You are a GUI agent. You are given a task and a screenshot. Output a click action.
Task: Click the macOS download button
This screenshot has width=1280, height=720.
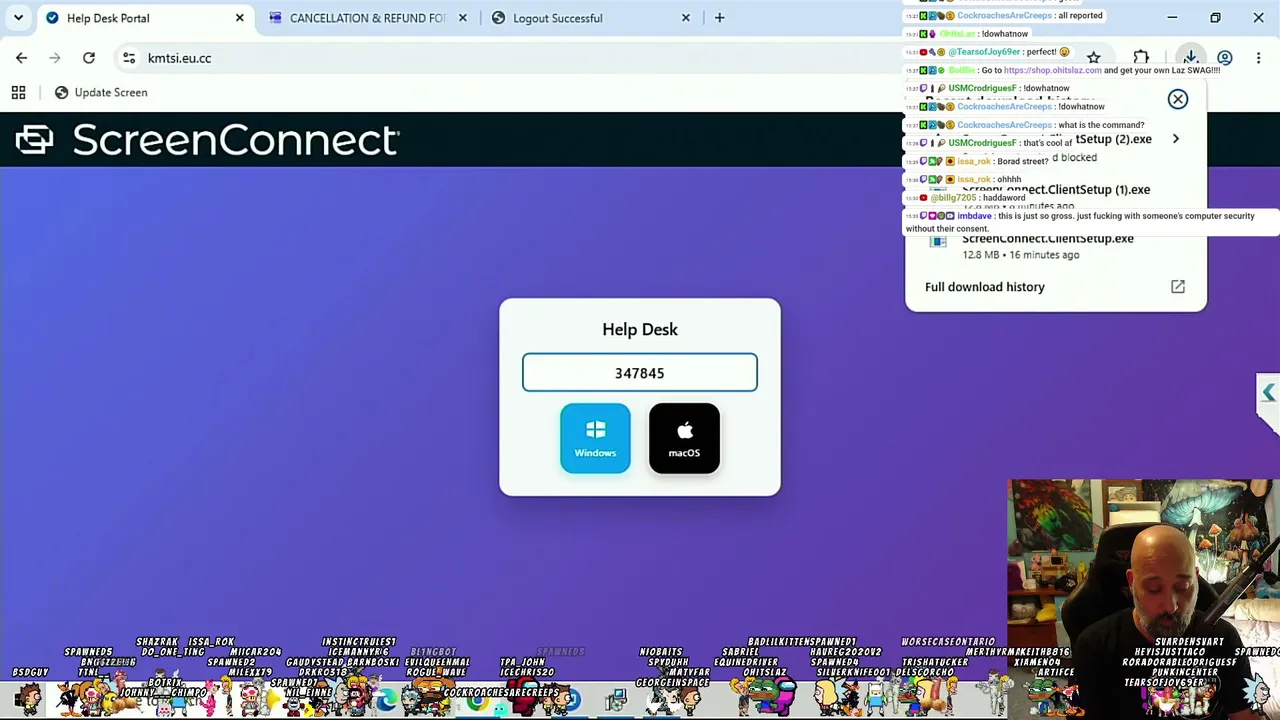click(x=684, y=438)
